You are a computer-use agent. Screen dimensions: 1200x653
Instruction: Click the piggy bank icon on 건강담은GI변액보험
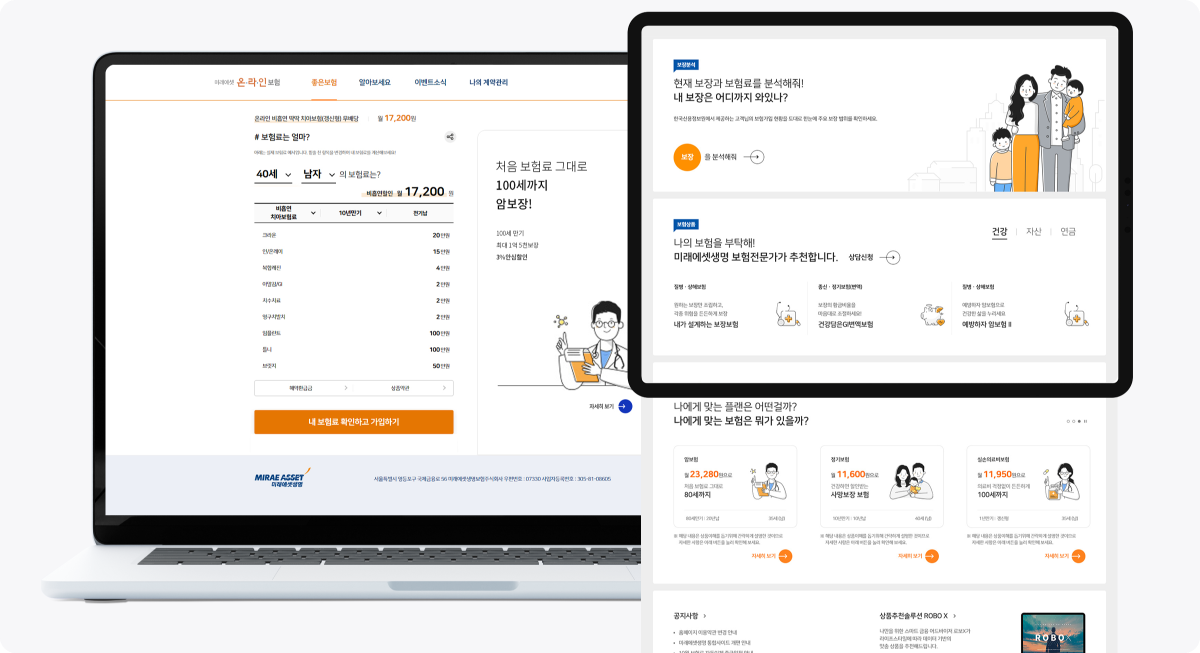932,315
